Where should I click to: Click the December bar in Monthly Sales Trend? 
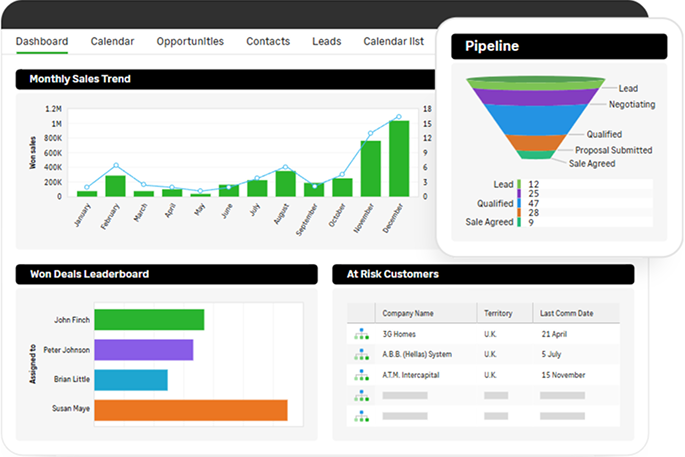click(399, 158)
